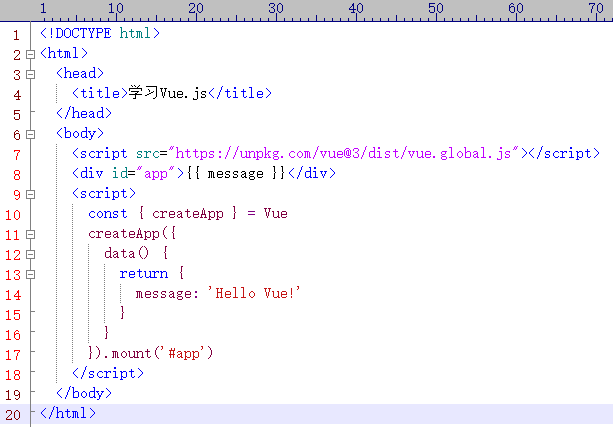Click line number 10 in the gutter
The height and width of the screenshot is (427, 613).
click(x=13, y=215)
